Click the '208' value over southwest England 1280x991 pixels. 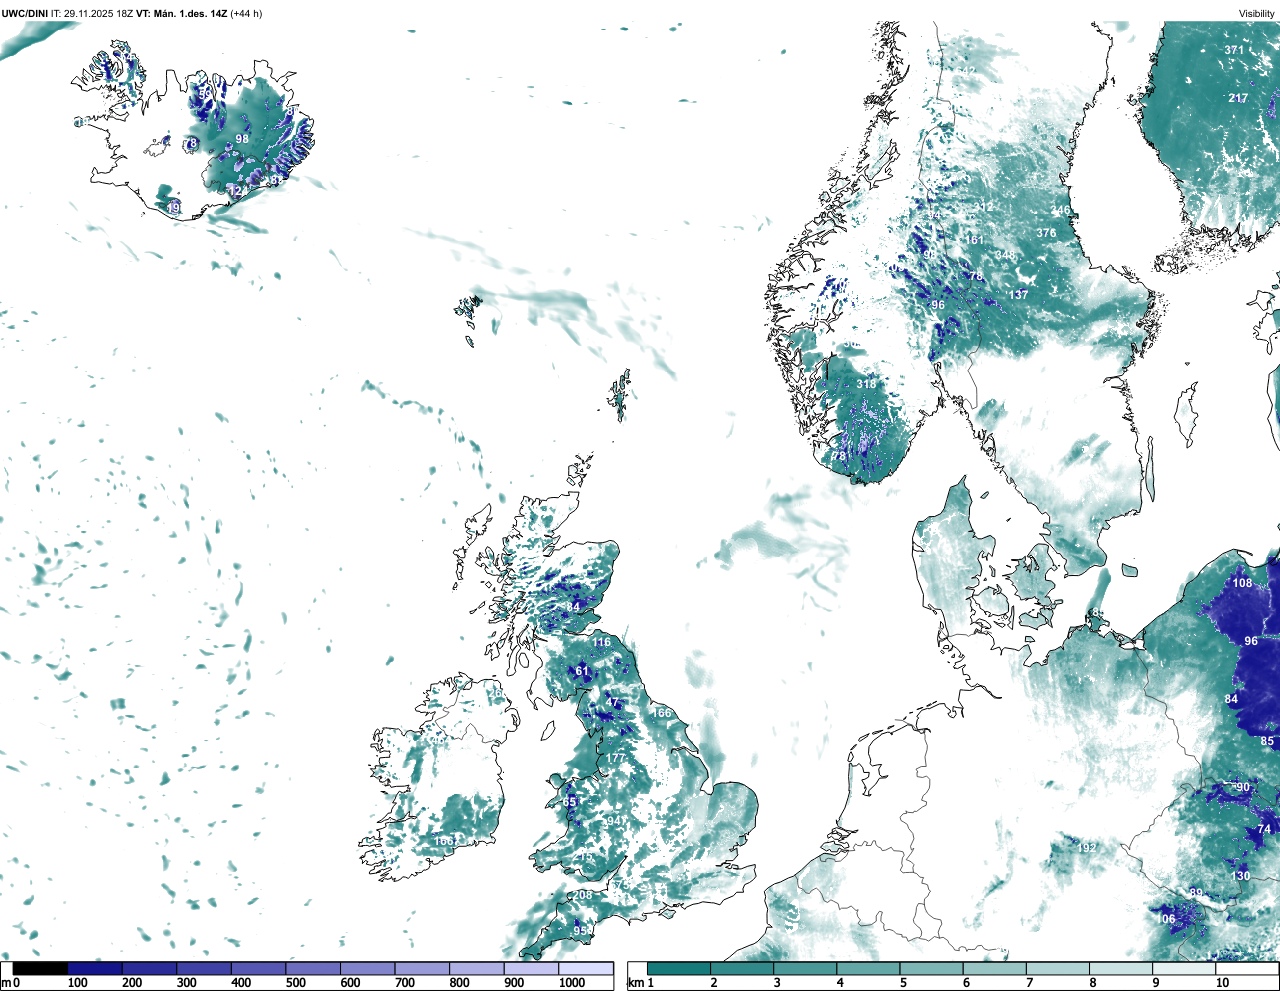pos(583,895)
